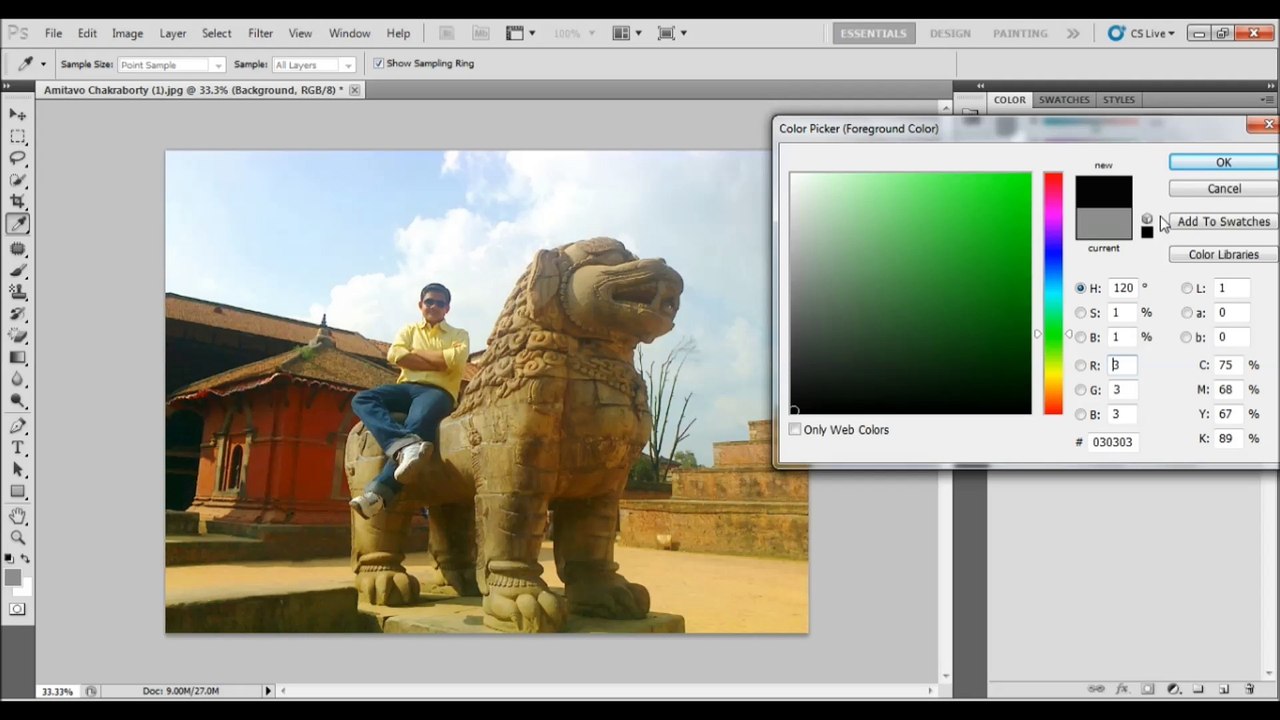Select the Pen tool
The width and height of the screenshot is (1280, 720).
pyautogui.click(x=18, y=427)
